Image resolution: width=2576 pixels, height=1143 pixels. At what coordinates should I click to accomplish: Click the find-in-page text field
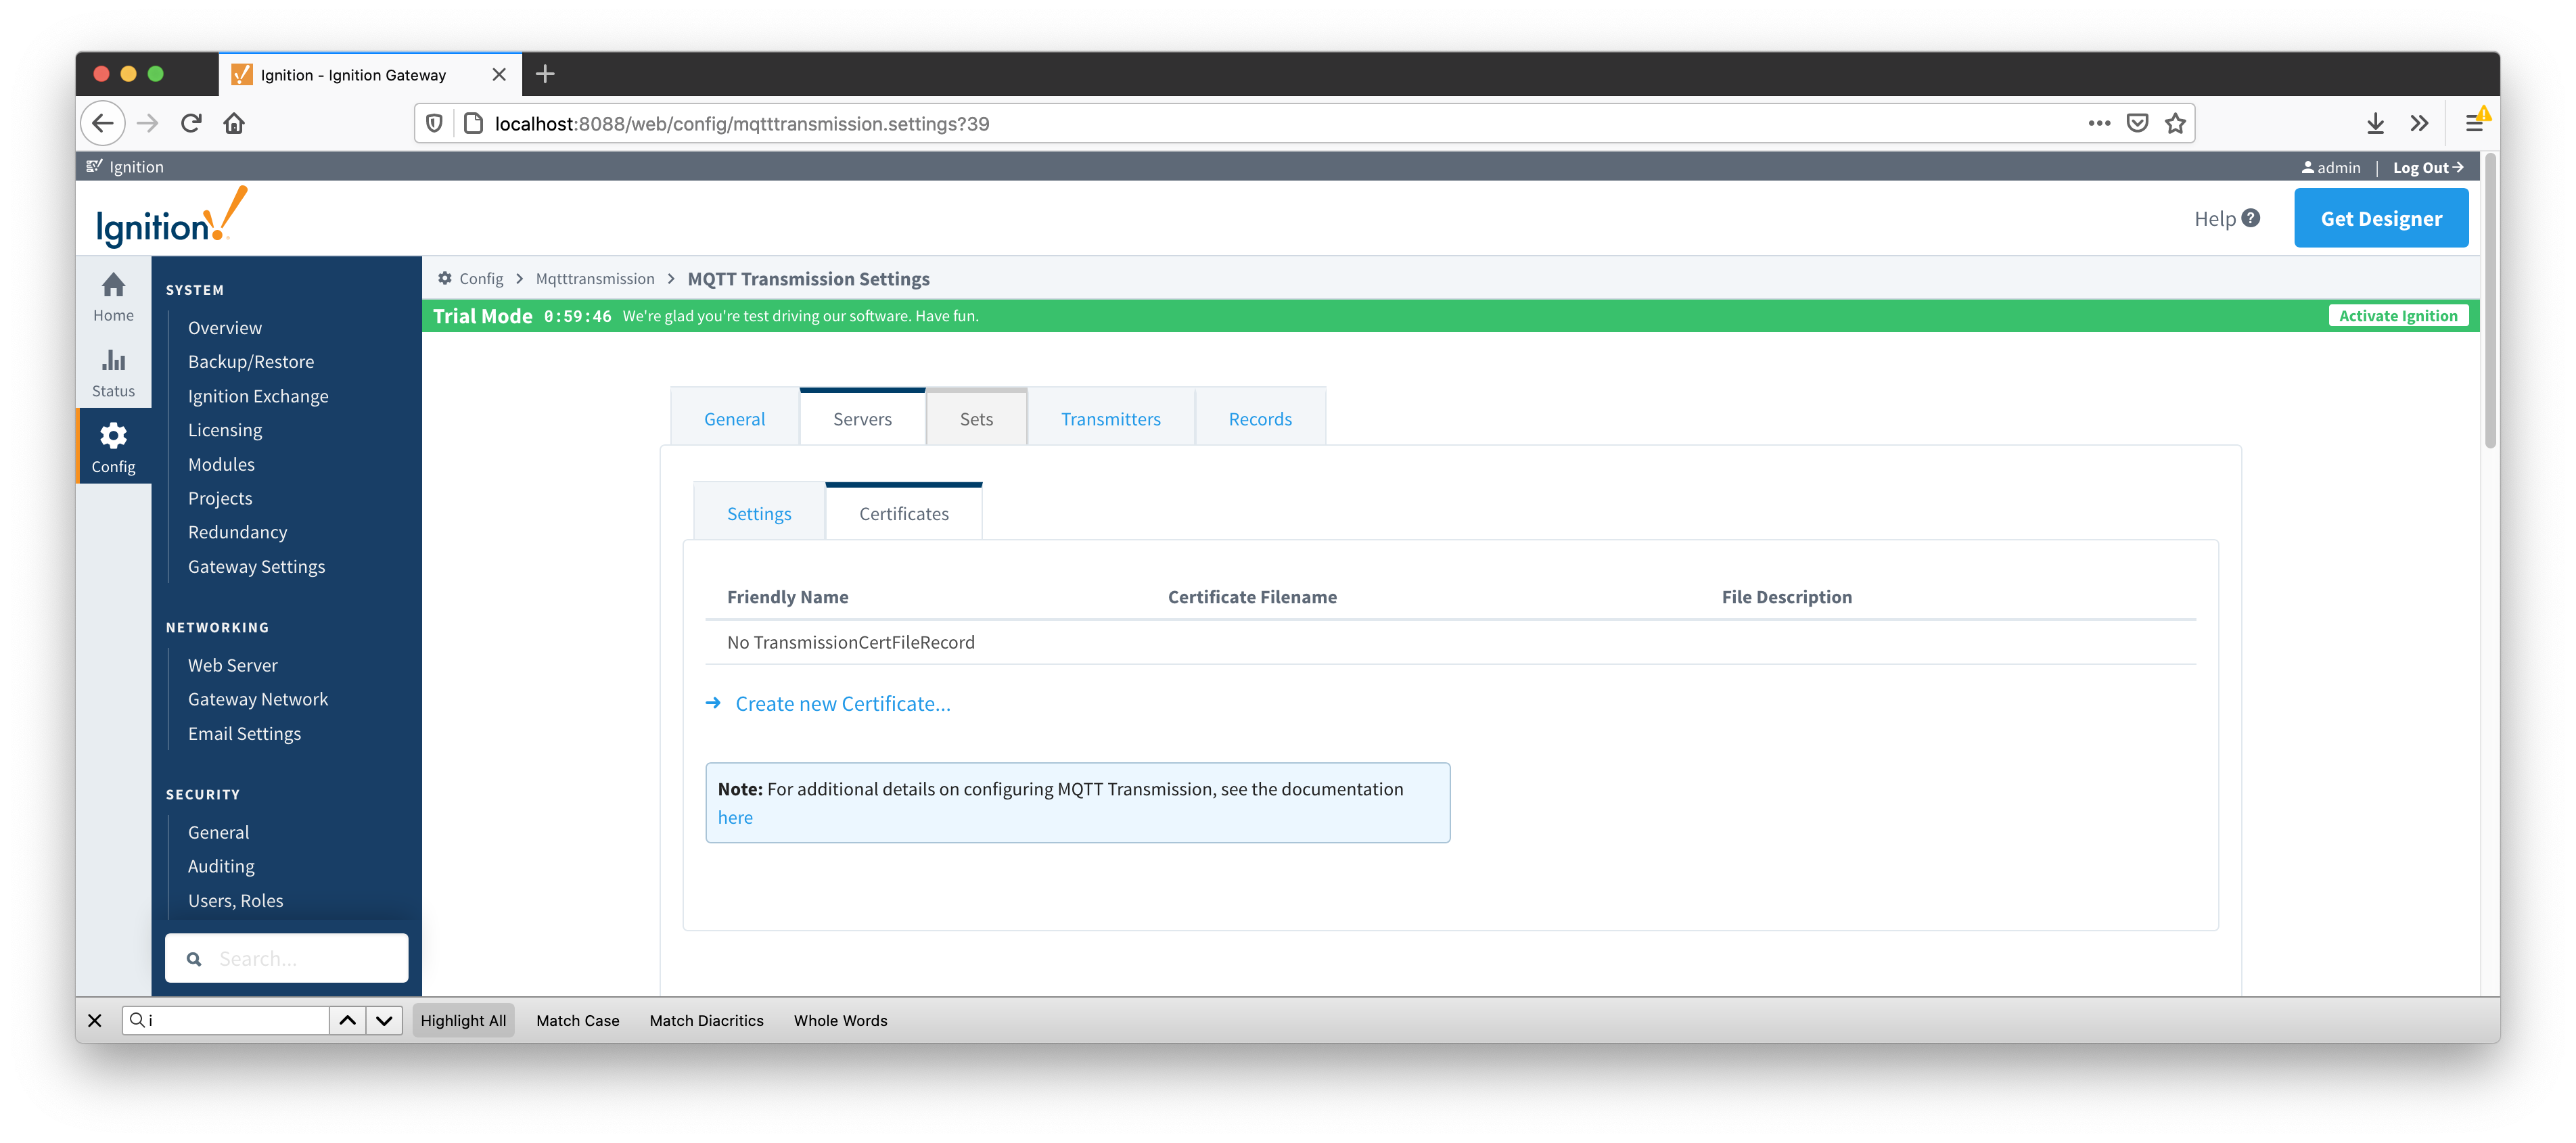click(226, 1020)
